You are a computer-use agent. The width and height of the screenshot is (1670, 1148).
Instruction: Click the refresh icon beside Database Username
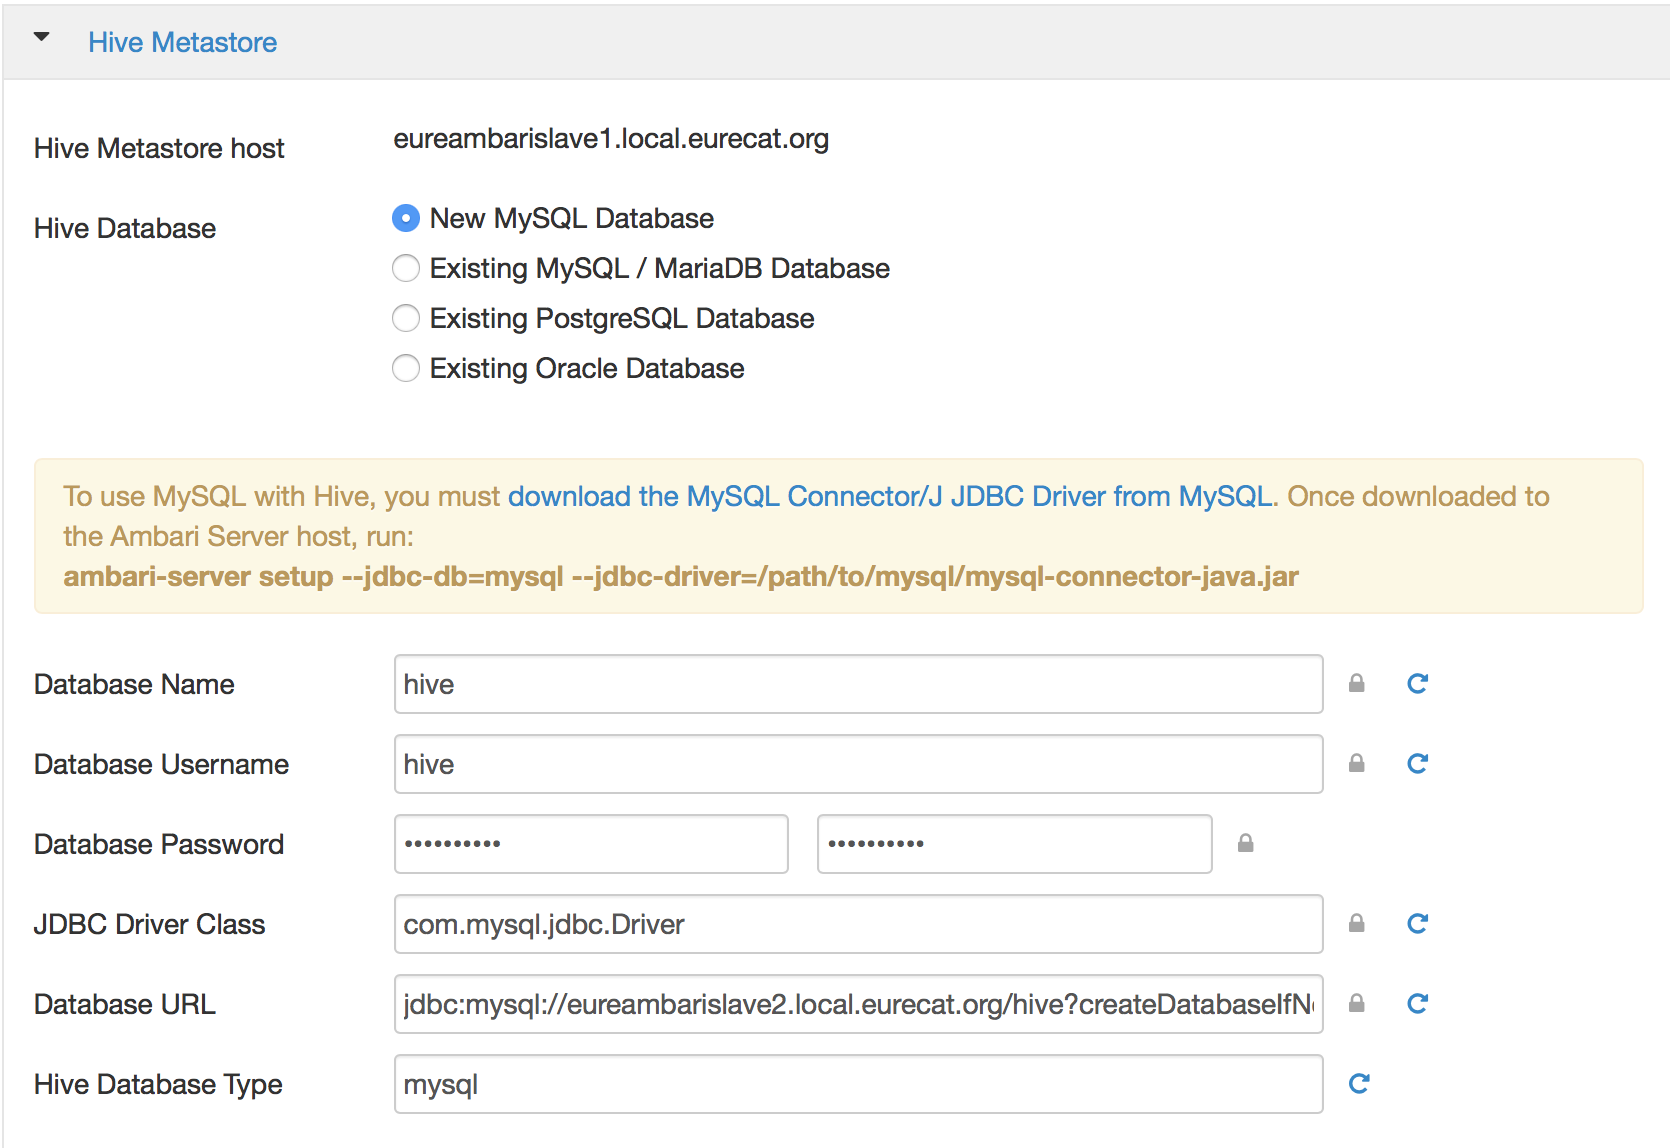pos(1416,764)
